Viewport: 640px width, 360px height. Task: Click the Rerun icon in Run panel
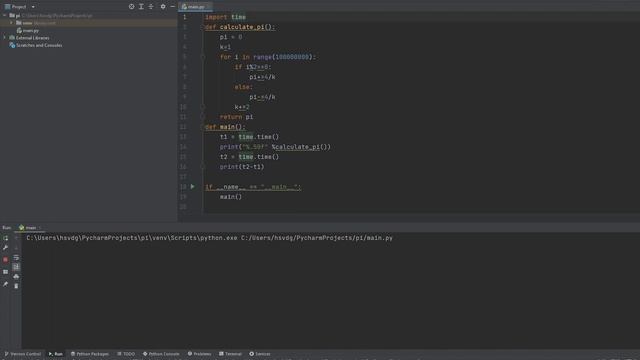[x=5, y=238]
